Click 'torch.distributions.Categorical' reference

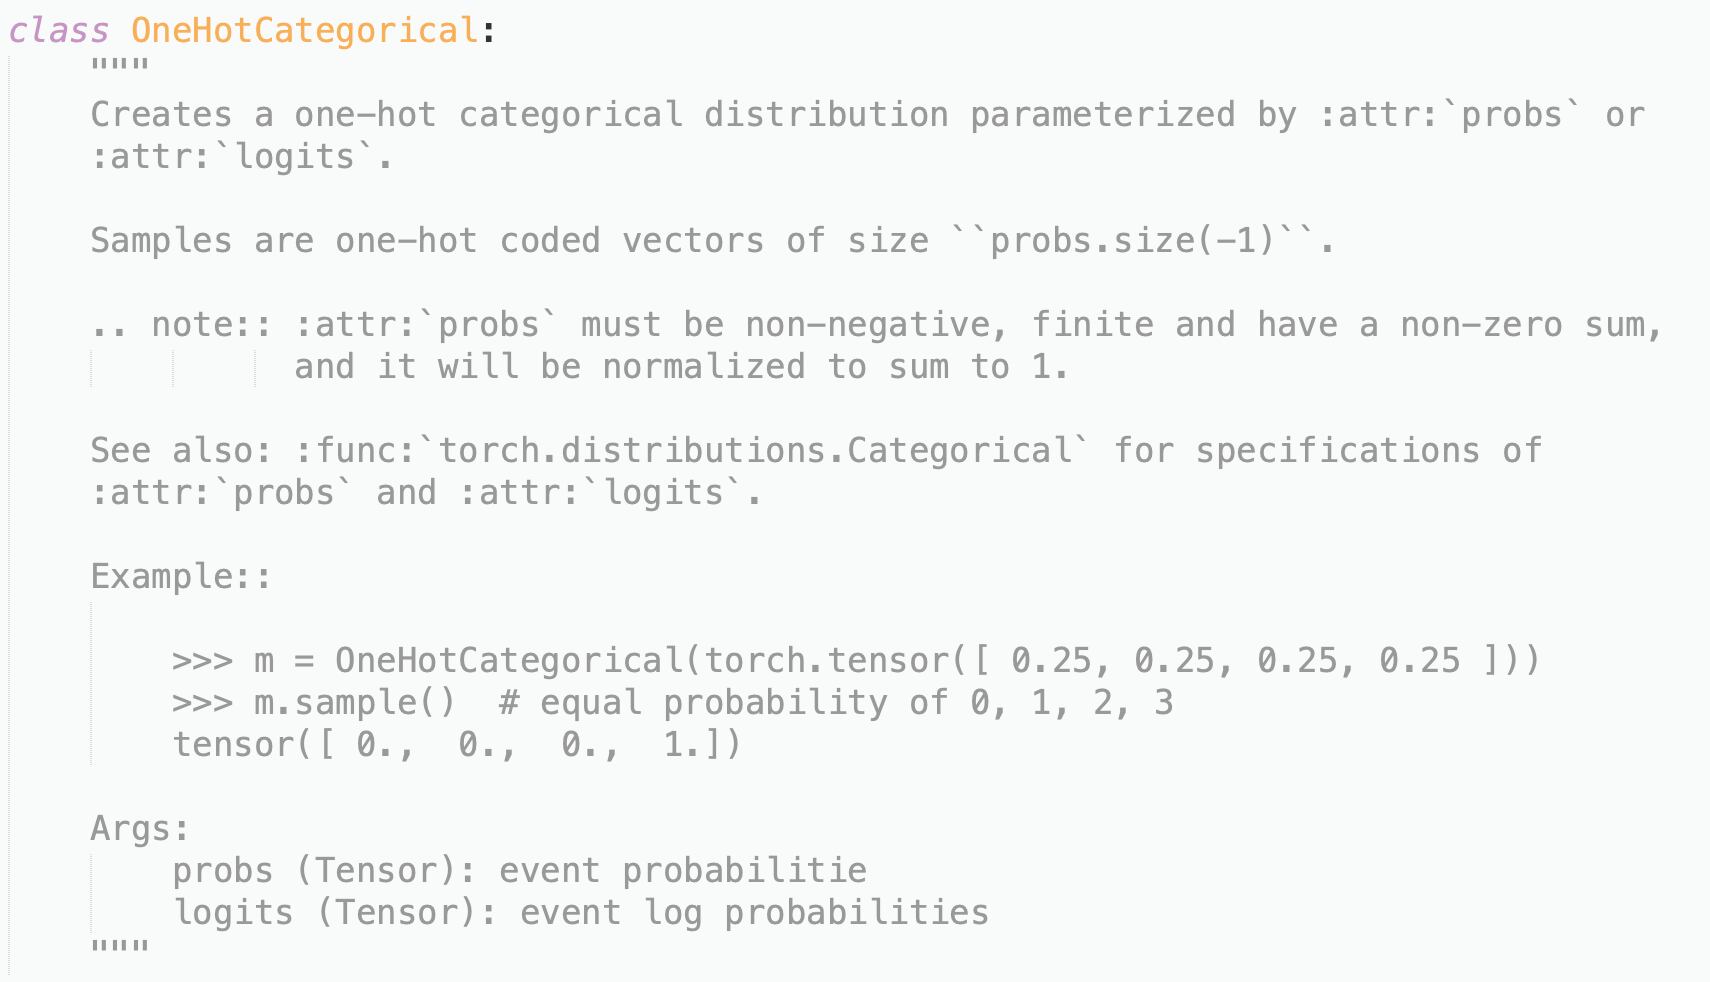755,450
